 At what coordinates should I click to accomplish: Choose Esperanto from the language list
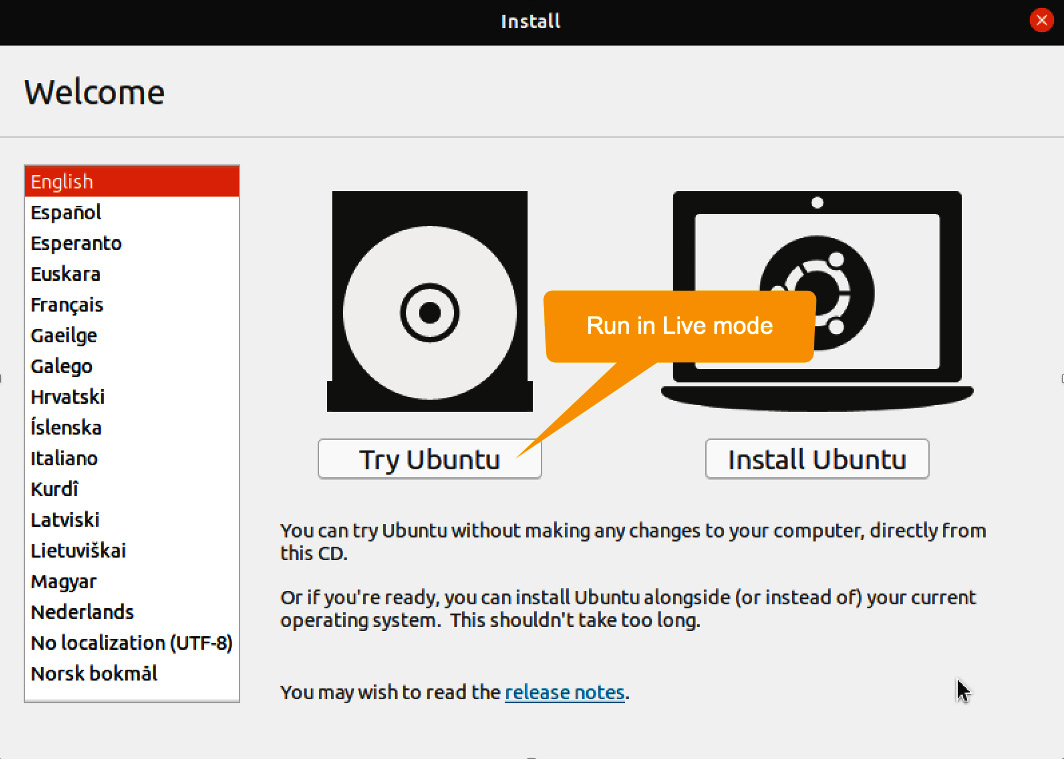[132, 243]
